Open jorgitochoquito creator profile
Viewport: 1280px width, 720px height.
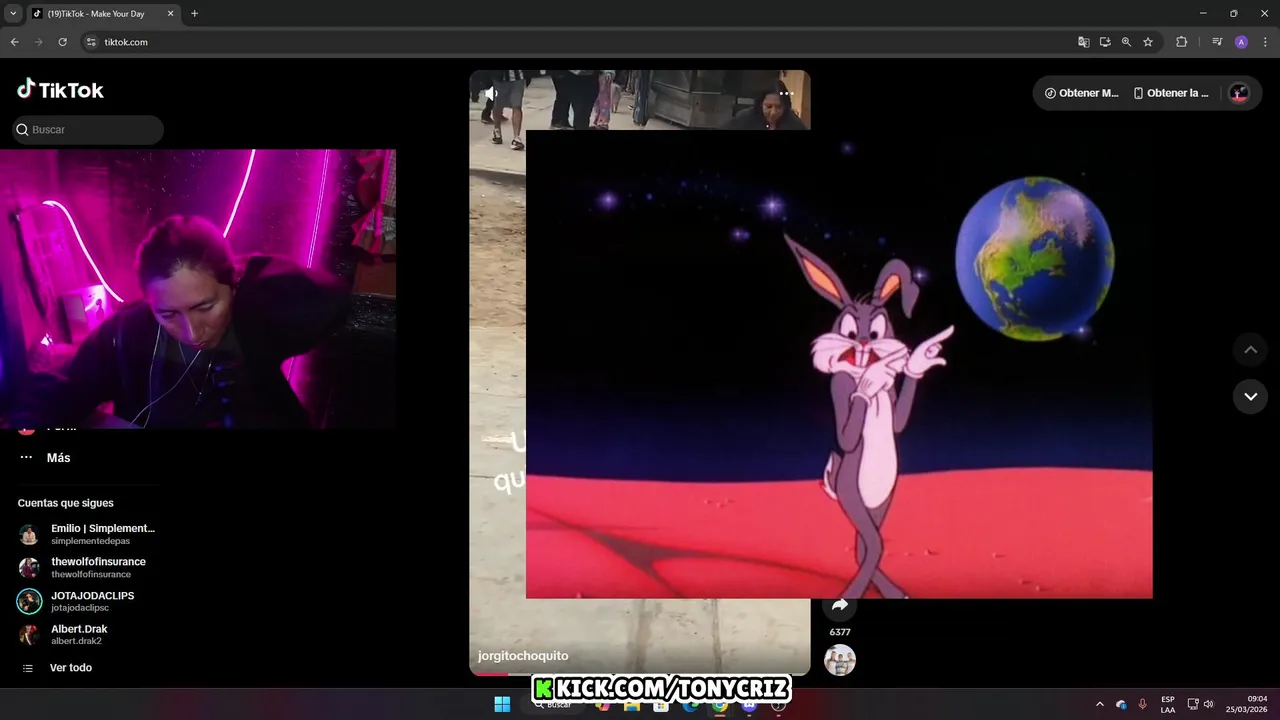[x=523, y=656]
